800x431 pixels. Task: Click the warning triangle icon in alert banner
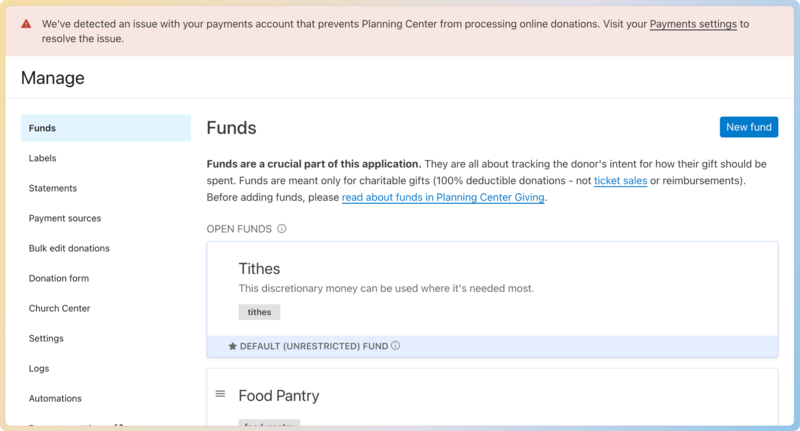pyautogui.click(x=27, y=23)
